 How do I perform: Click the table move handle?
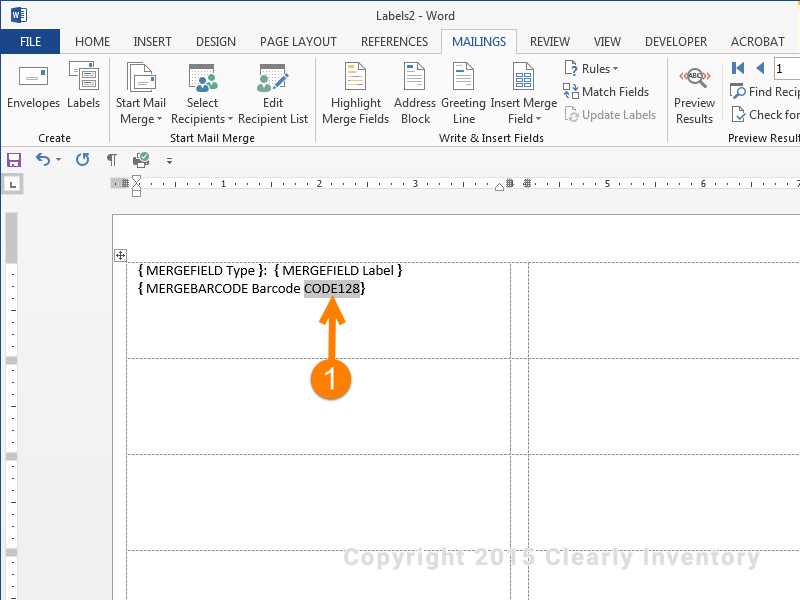tap(120, 256)
